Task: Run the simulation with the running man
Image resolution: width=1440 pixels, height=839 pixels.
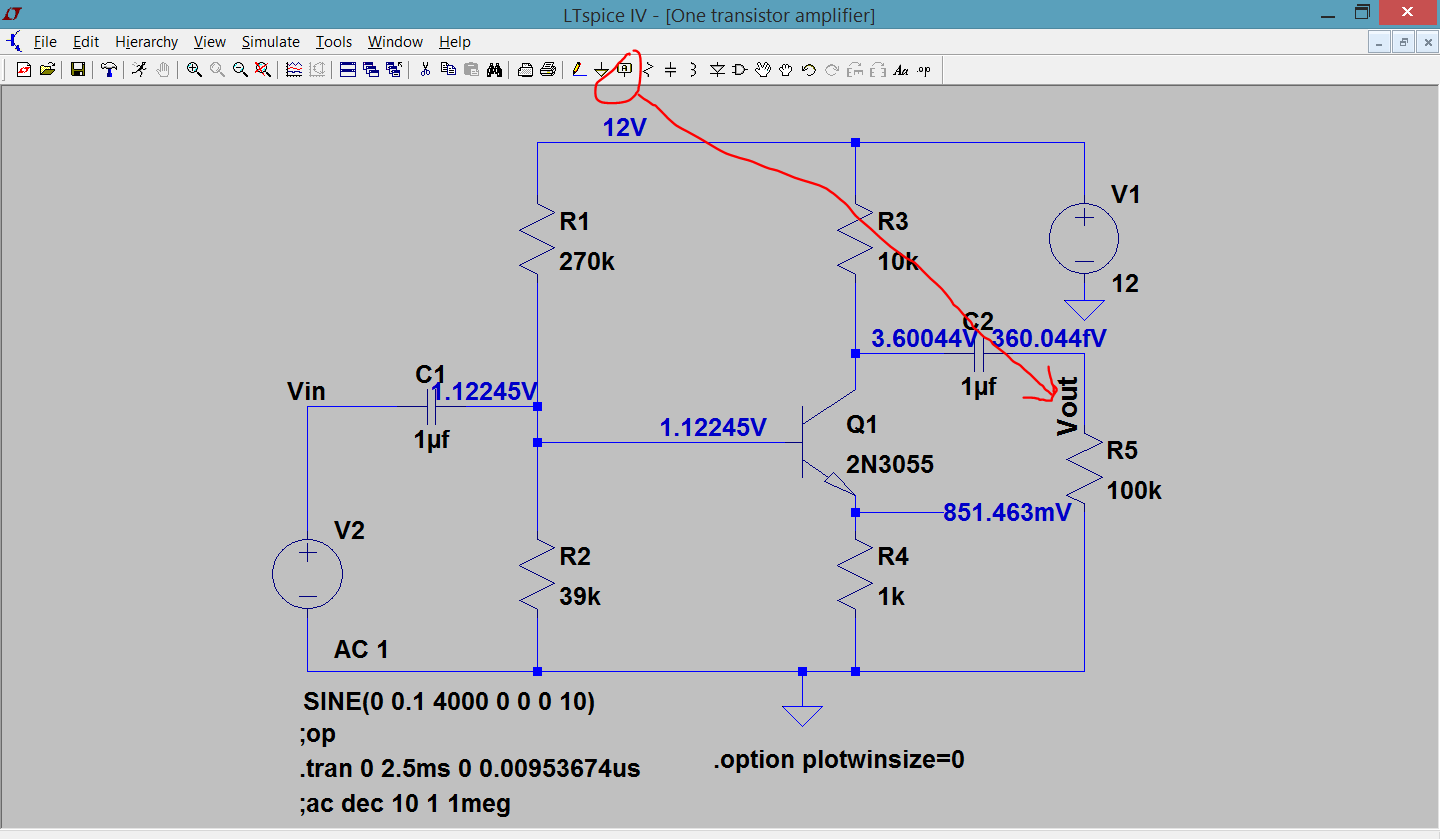Action: pos(139,70)
